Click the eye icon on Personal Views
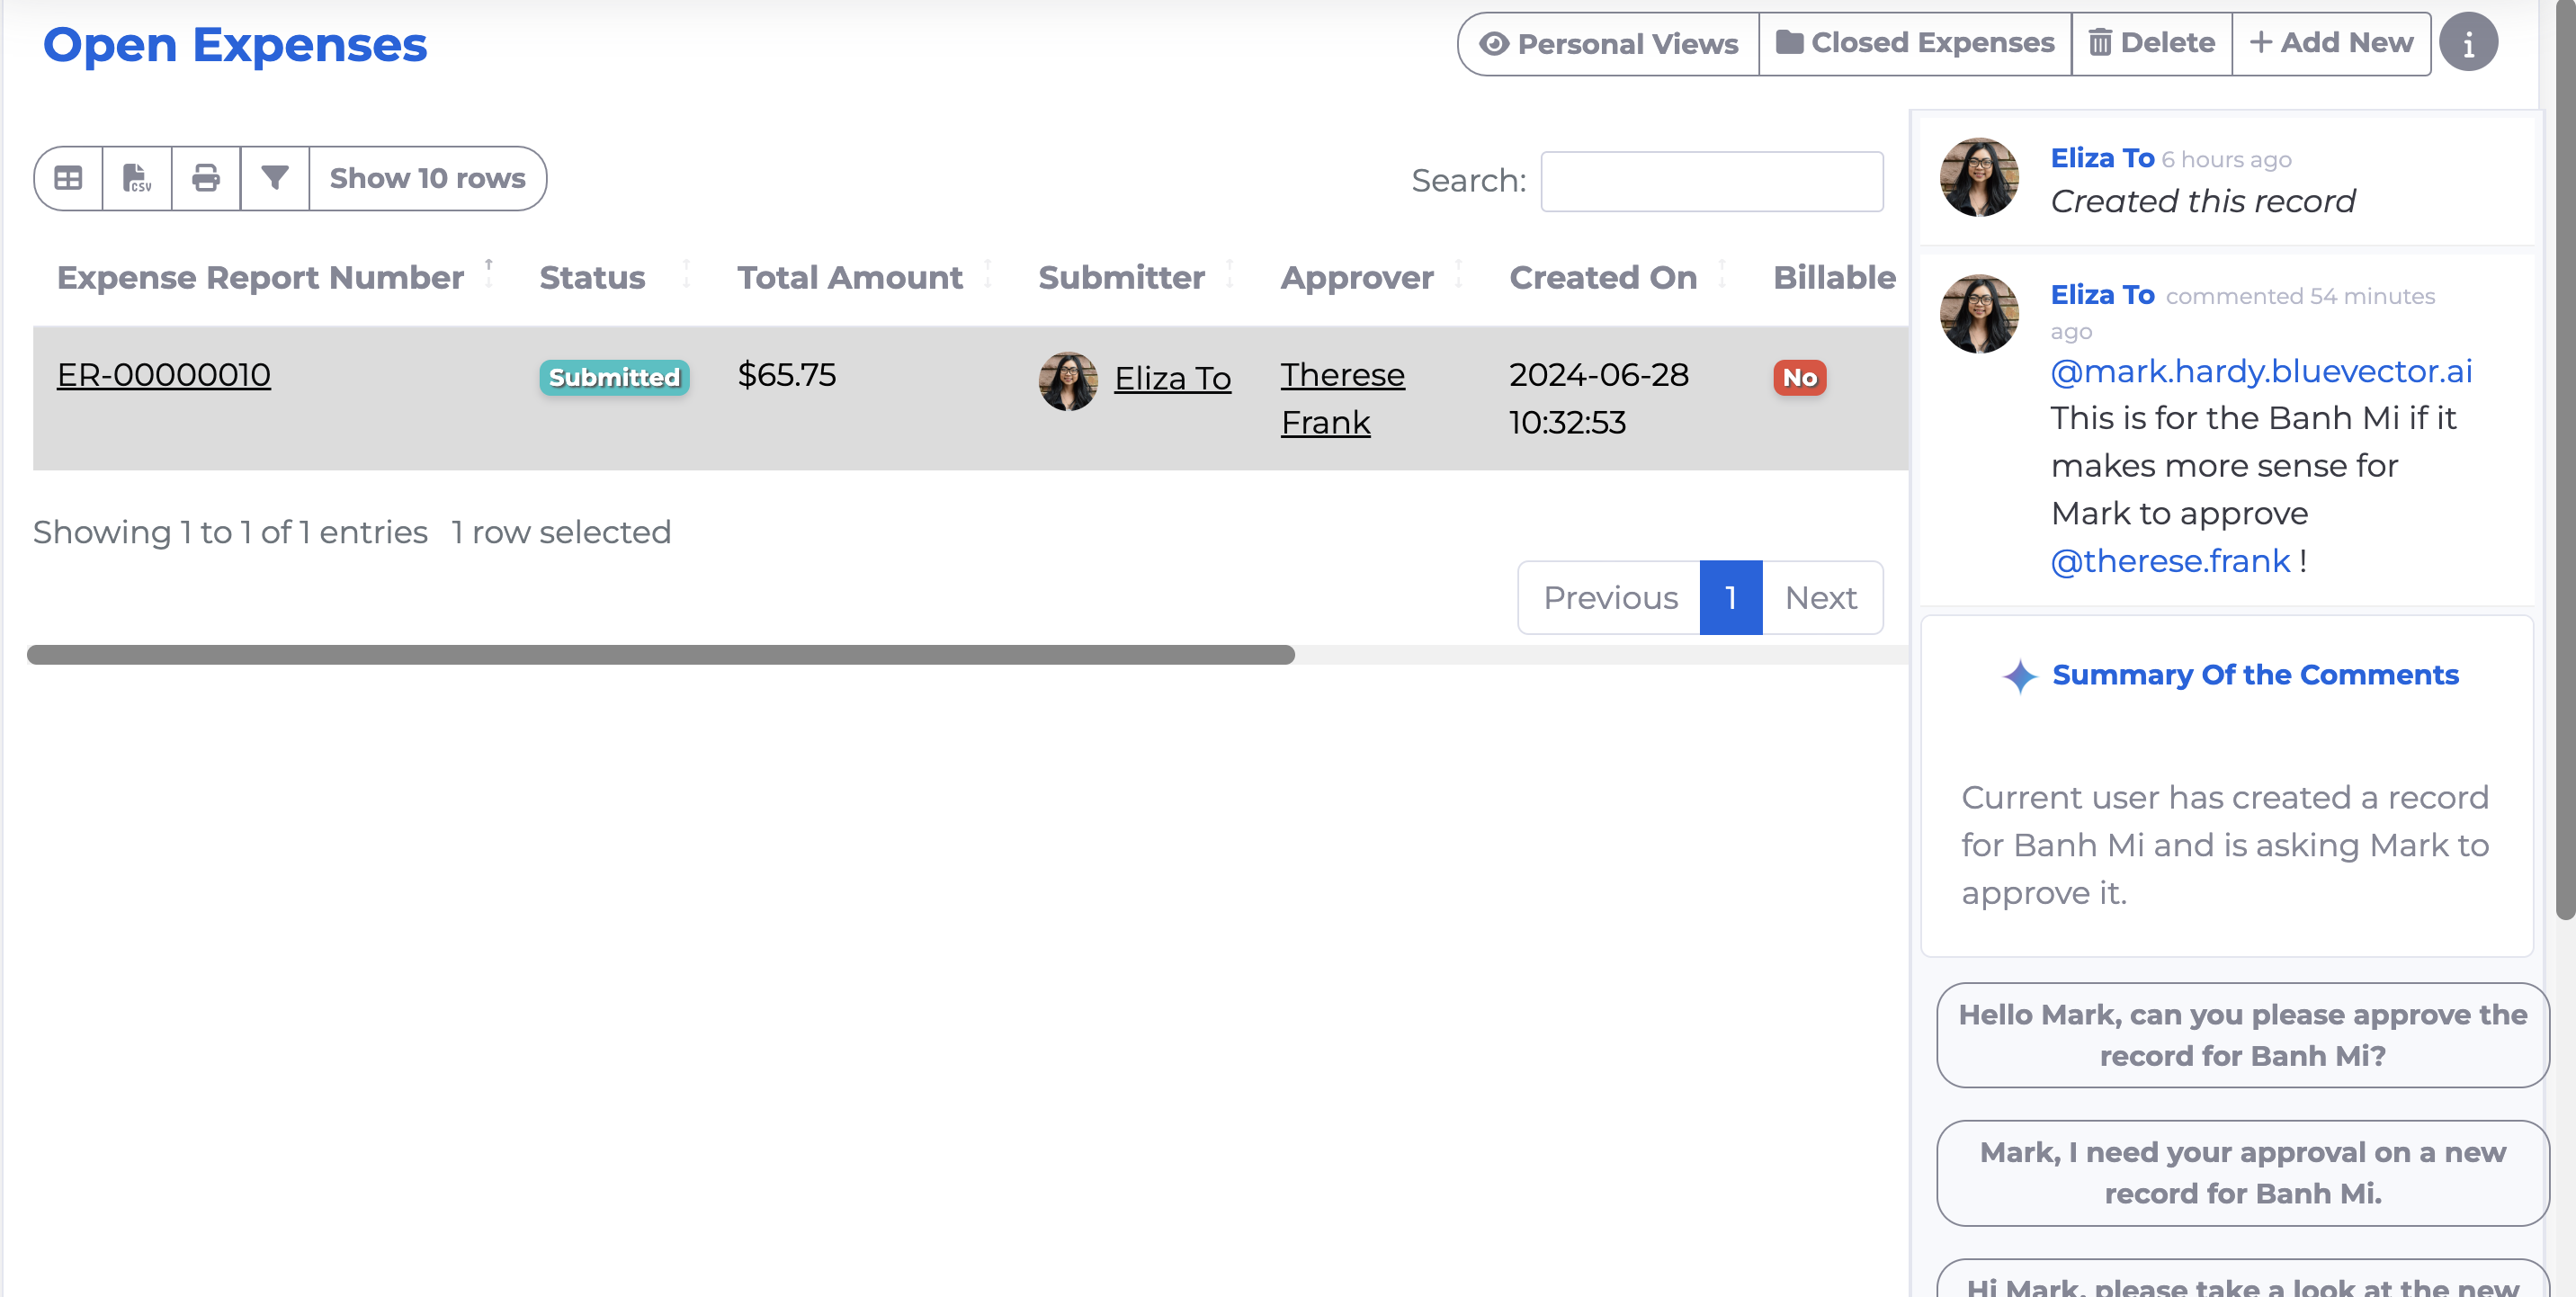Image resolution: width=2576 pixels, height=1297 pixels. (x=1493, y=42)
